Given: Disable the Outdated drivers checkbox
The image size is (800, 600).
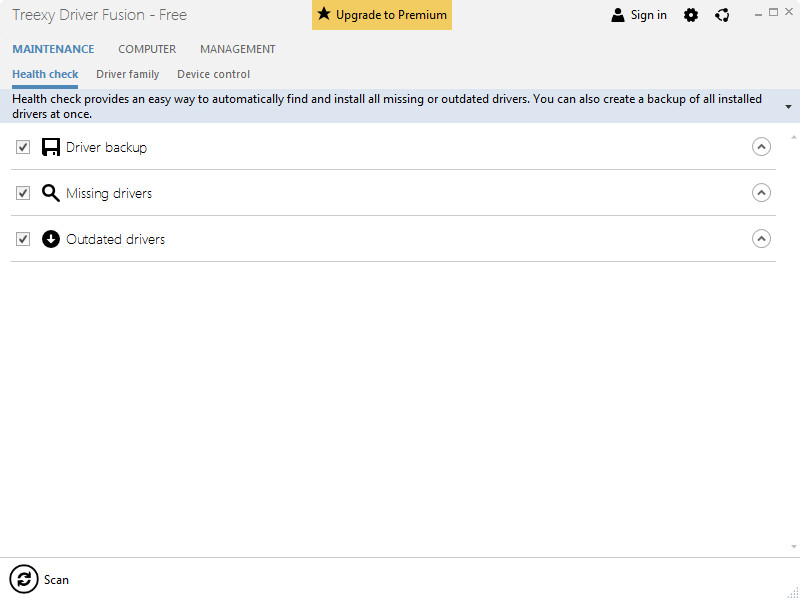Looking at the screenshot, I should (23, 239).
